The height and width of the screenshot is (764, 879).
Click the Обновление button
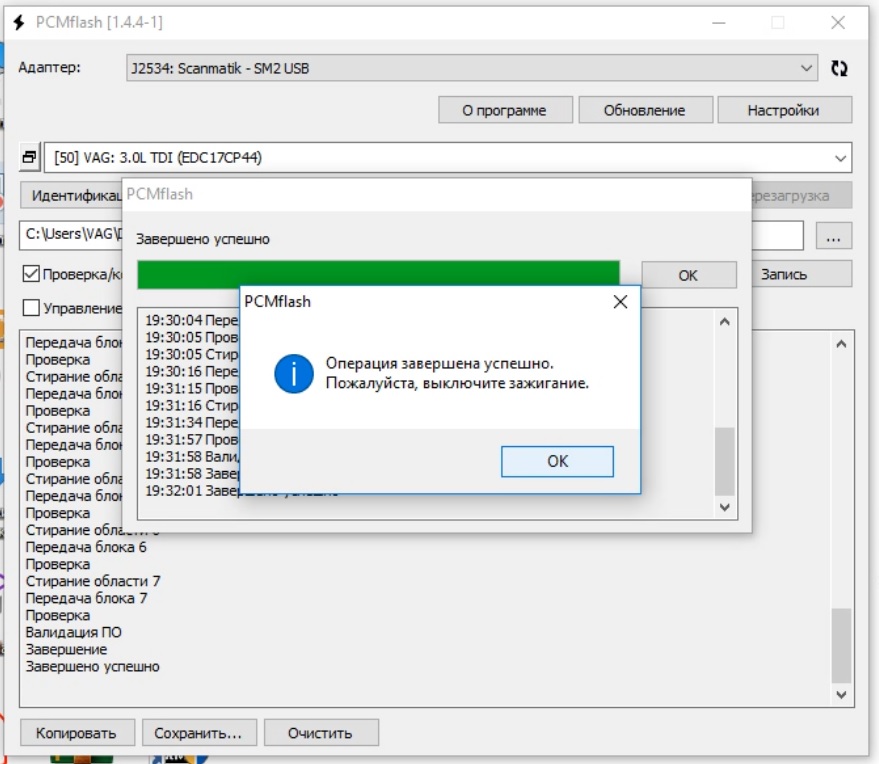[x=645, y=110]
